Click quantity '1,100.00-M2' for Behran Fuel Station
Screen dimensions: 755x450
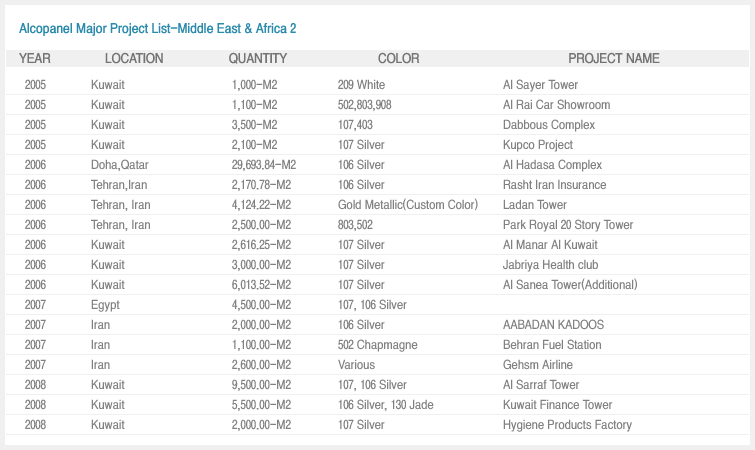click(x=261, y=345)
